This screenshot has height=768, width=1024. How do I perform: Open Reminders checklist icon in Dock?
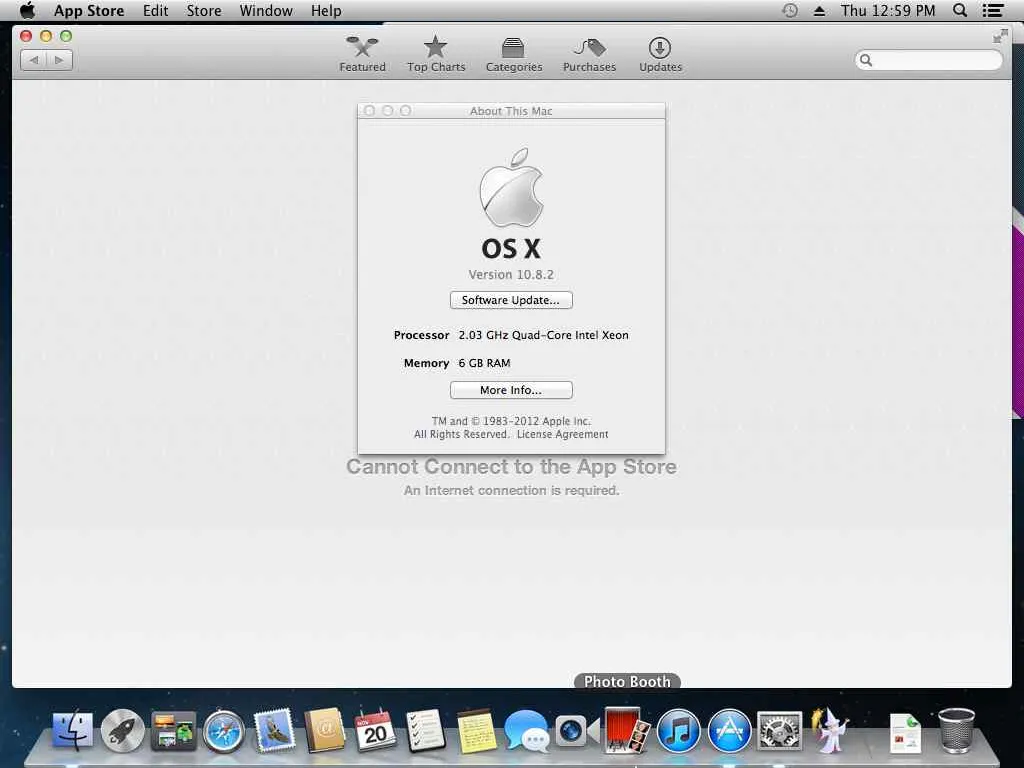point(426,731)
